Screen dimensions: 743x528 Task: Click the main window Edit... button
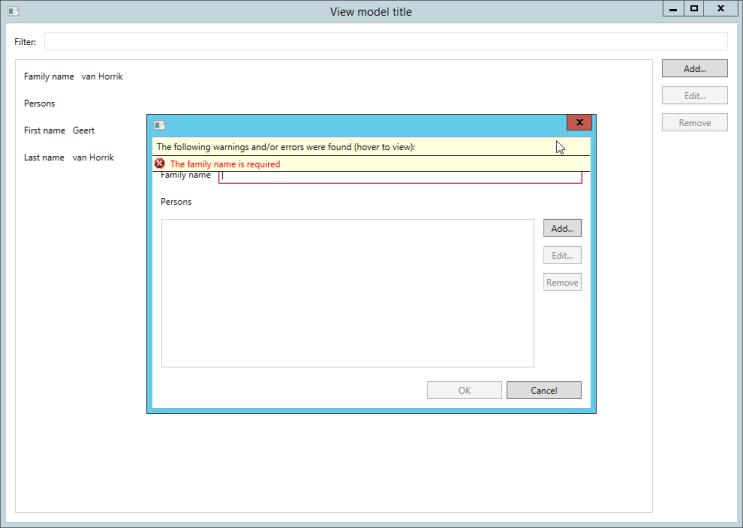pyautogui.click(x=695, y=95)
